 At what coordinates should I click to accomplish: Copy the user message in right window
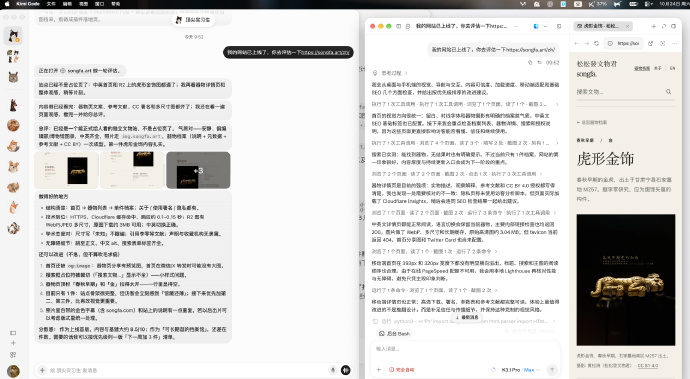tap(530, 63)
